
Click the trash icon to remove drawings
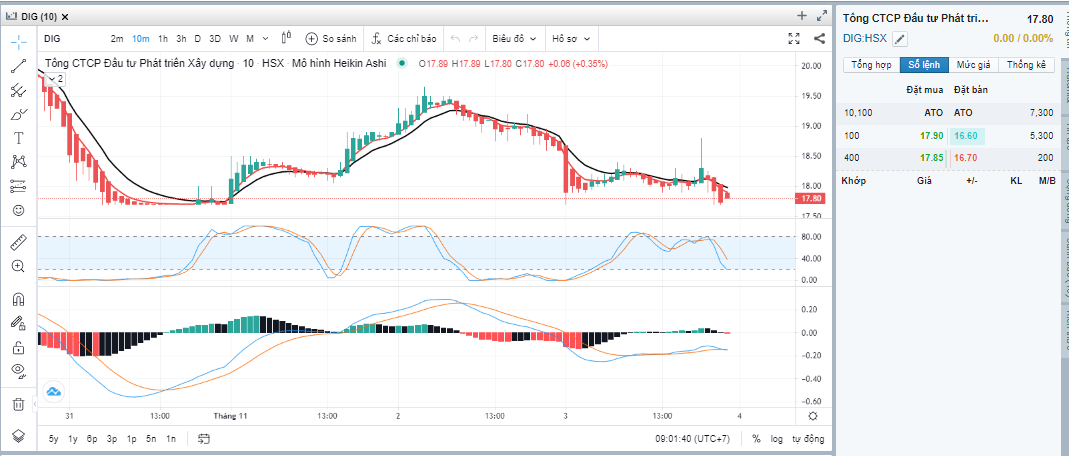point(18,404)
